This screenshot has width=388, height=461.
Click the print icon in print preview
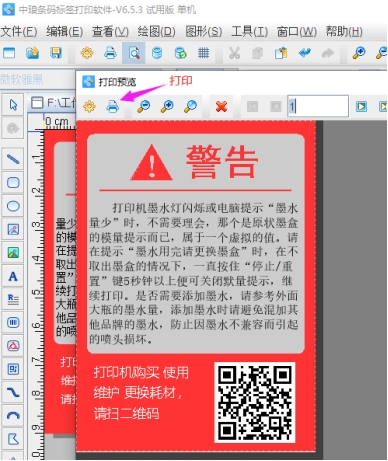click(113, 107)
